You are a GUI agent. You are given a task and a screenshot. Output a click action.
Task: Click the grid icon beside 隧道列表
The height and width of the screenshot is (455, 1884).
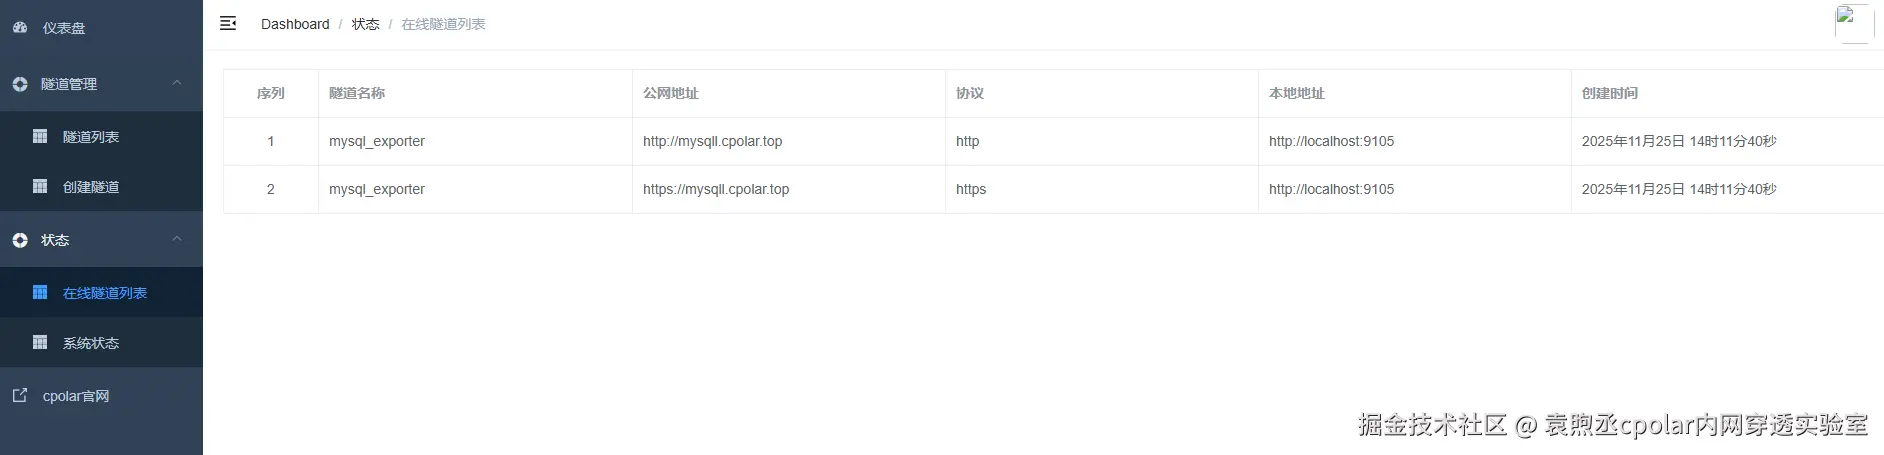[x=40, y=136]
